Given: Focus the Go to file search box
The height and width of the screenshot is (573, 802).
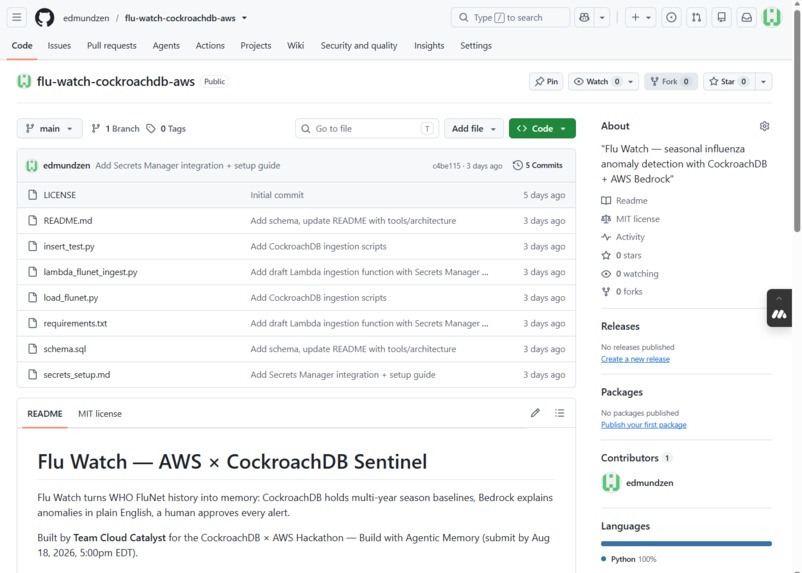Looking at the screenshot, I should tap(367, 128).
